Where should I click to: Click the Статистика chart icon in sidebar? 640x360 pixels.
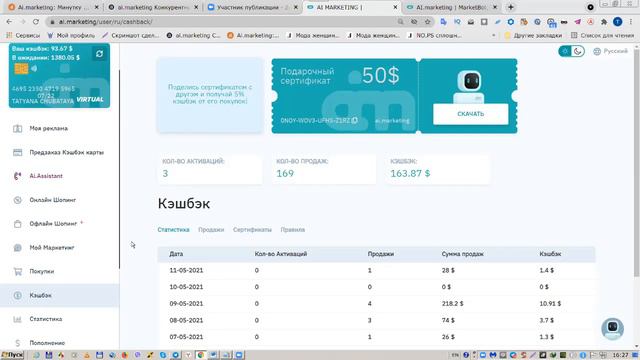point(18,319)
